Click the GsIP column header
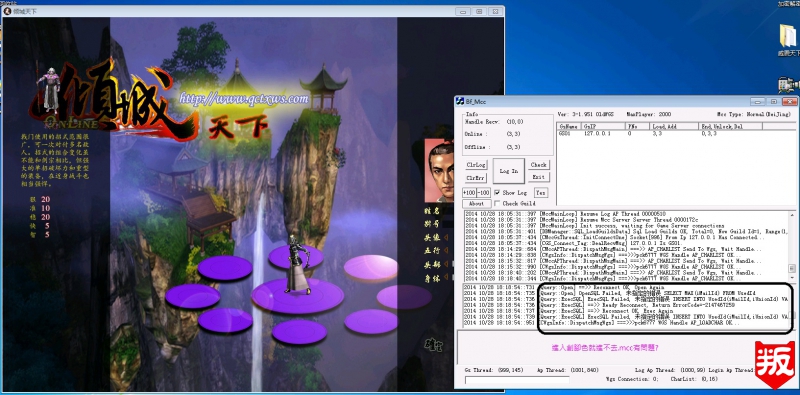The width and height of the screenshot is (800, 395). click(603, 126)
